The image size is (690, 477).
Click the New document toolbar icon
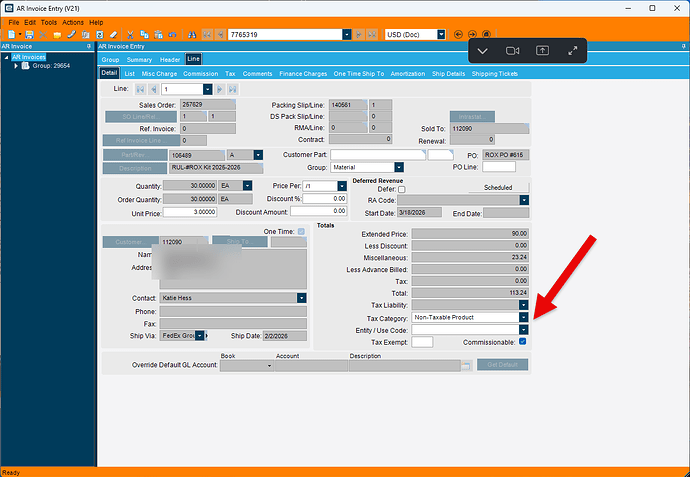[x=12, y=34]
